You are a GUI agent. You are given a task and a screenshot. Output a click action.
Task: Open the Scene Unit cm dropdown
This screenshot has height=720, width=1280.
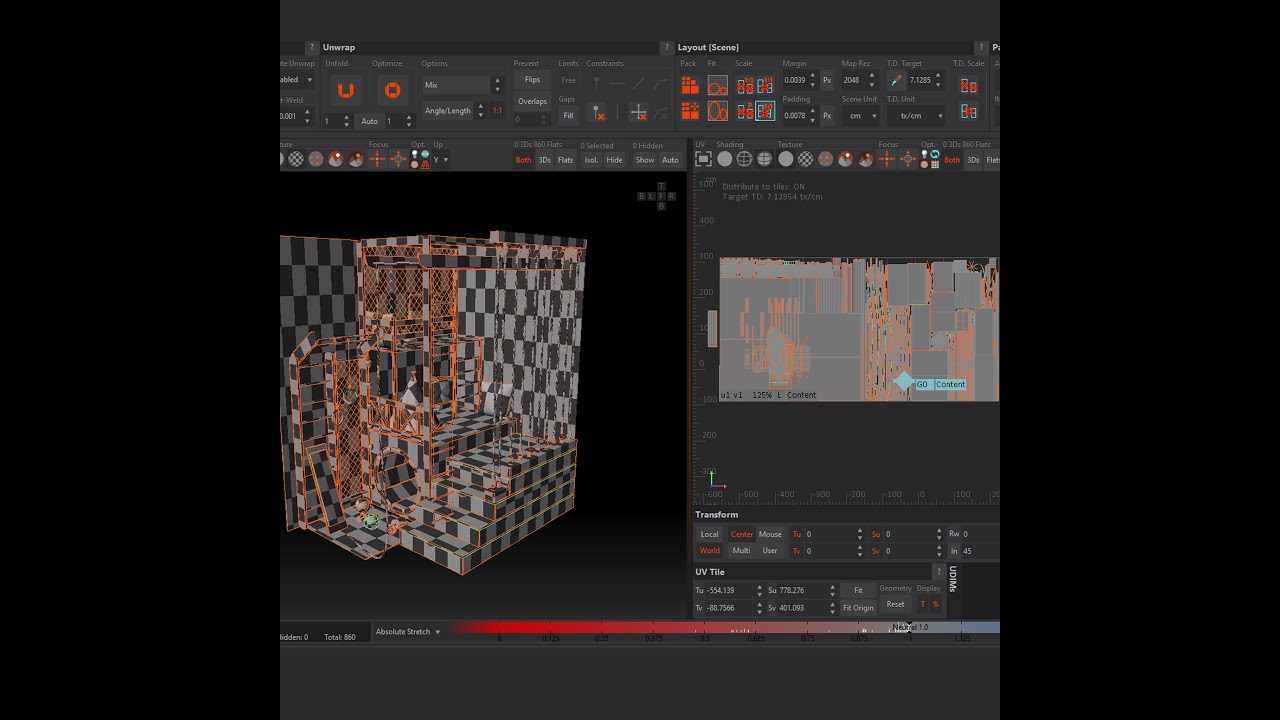[860, 116]
